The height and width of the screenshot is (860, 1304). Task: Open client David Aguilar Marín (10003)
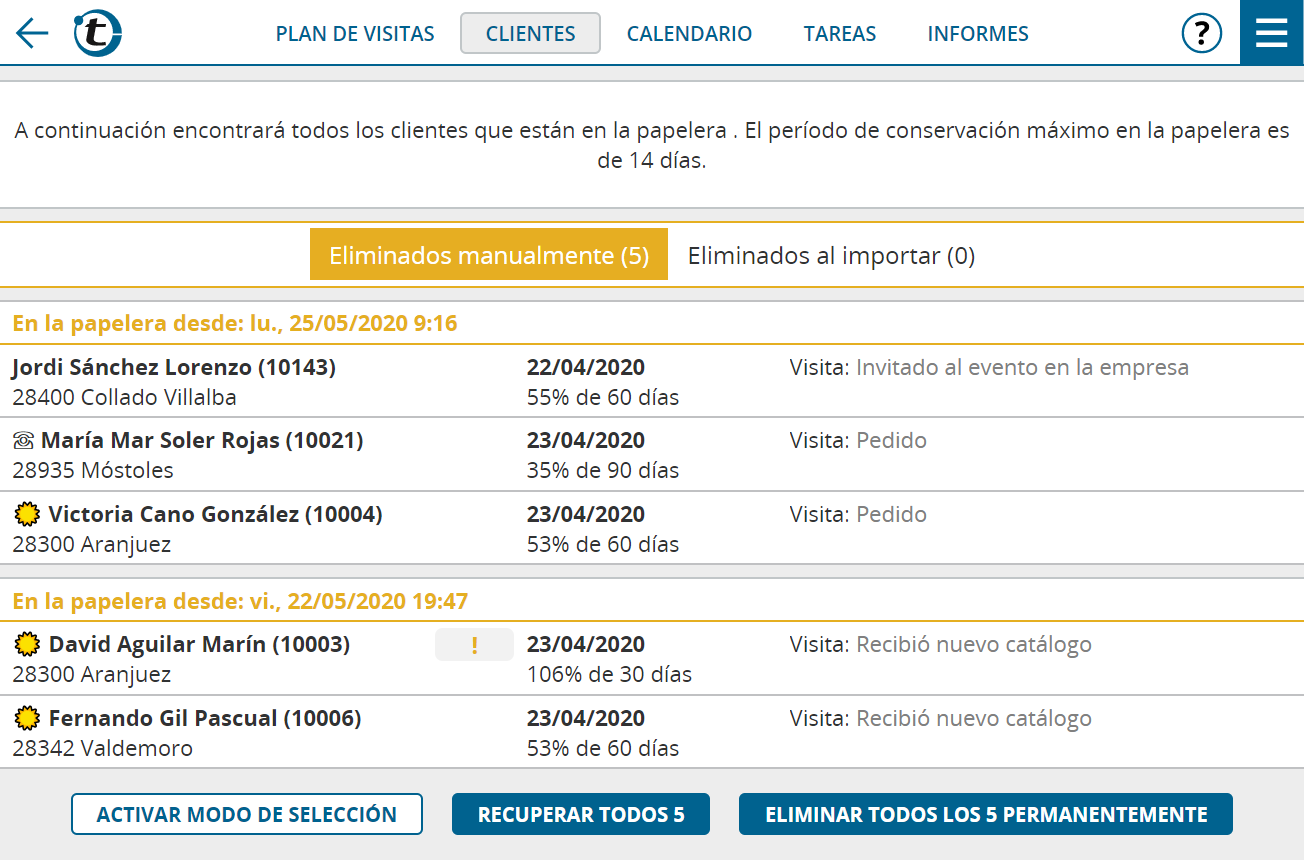pos(652,658)
